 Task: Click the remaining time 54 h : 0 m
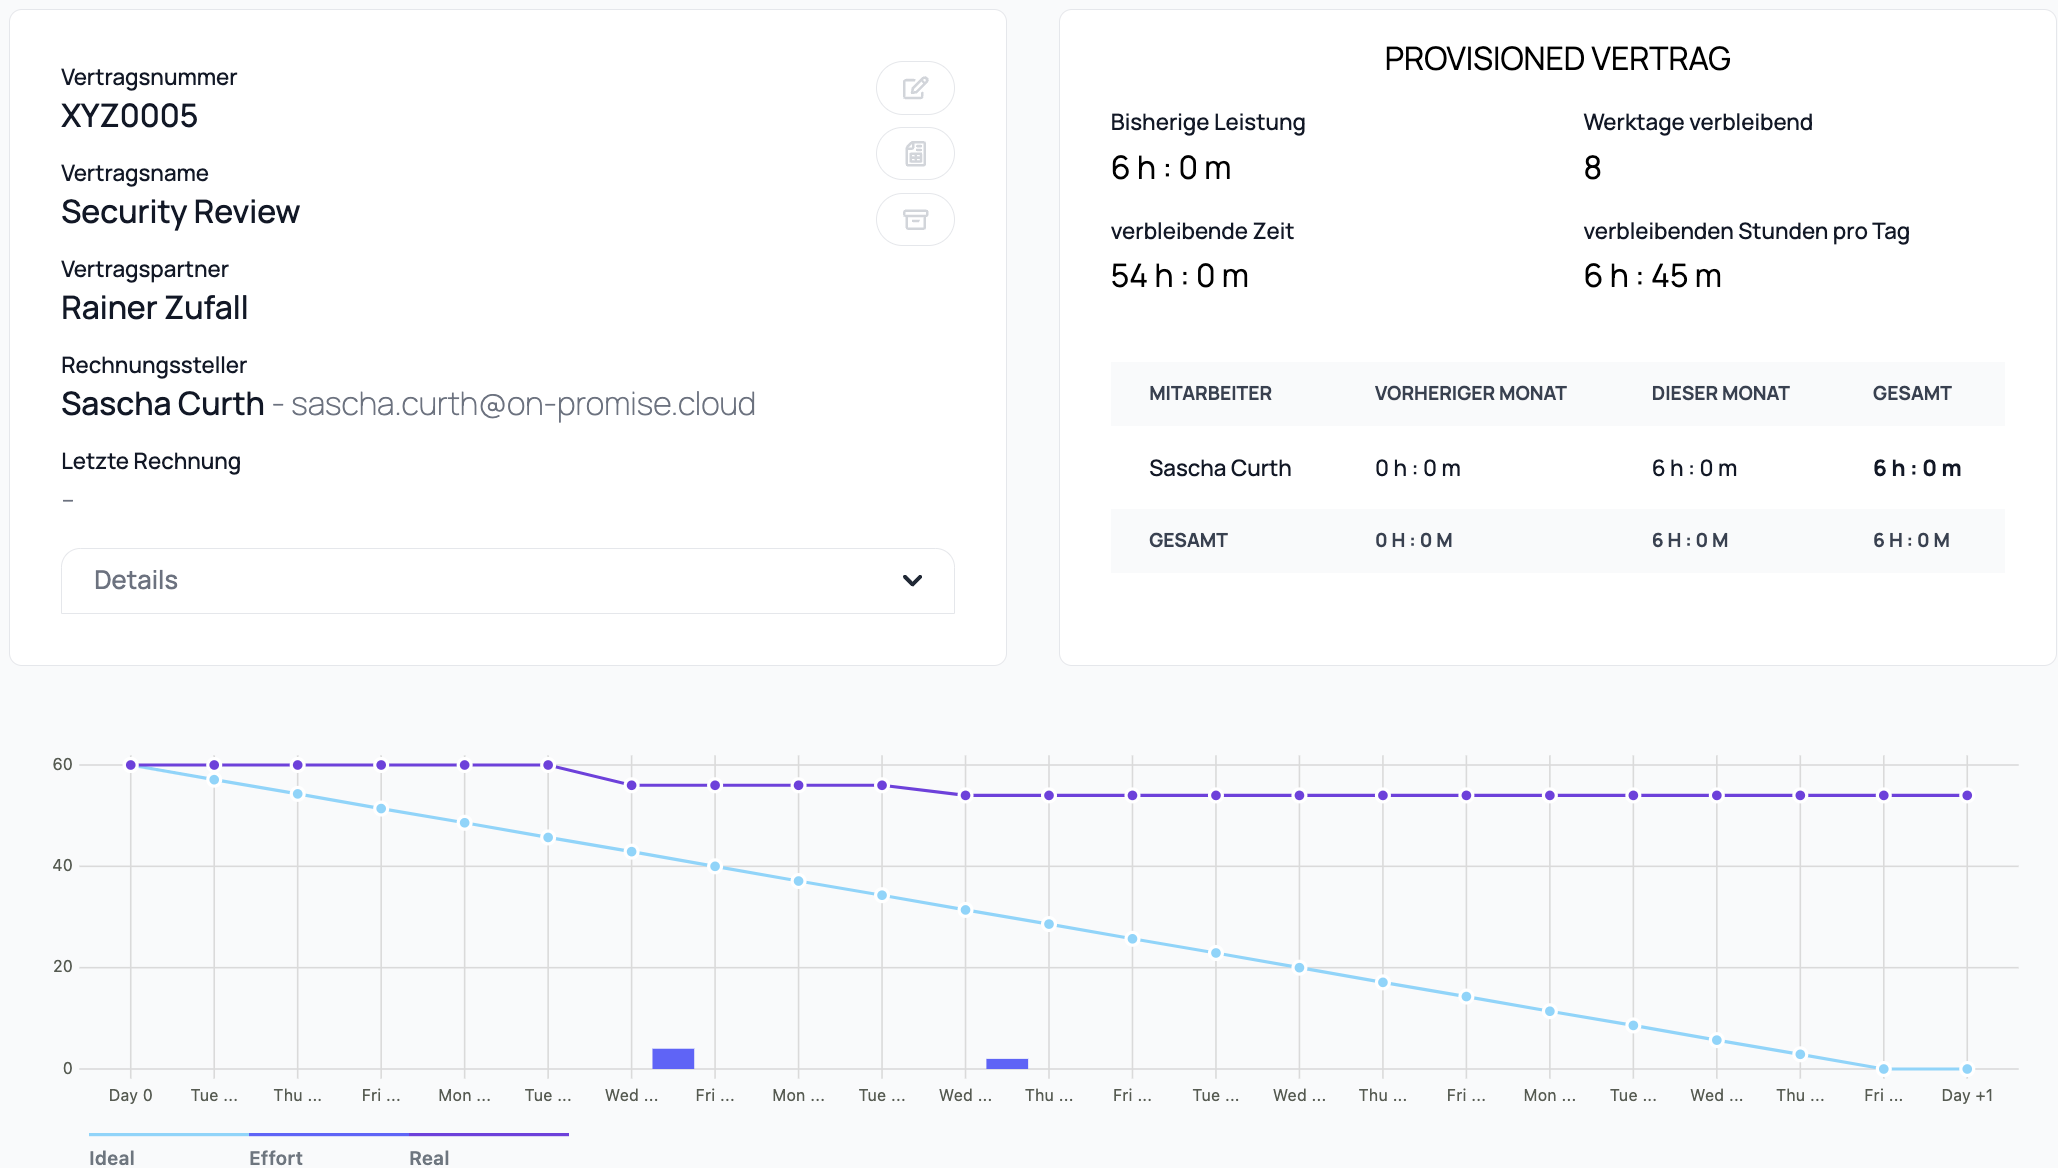click(1180, 276)
